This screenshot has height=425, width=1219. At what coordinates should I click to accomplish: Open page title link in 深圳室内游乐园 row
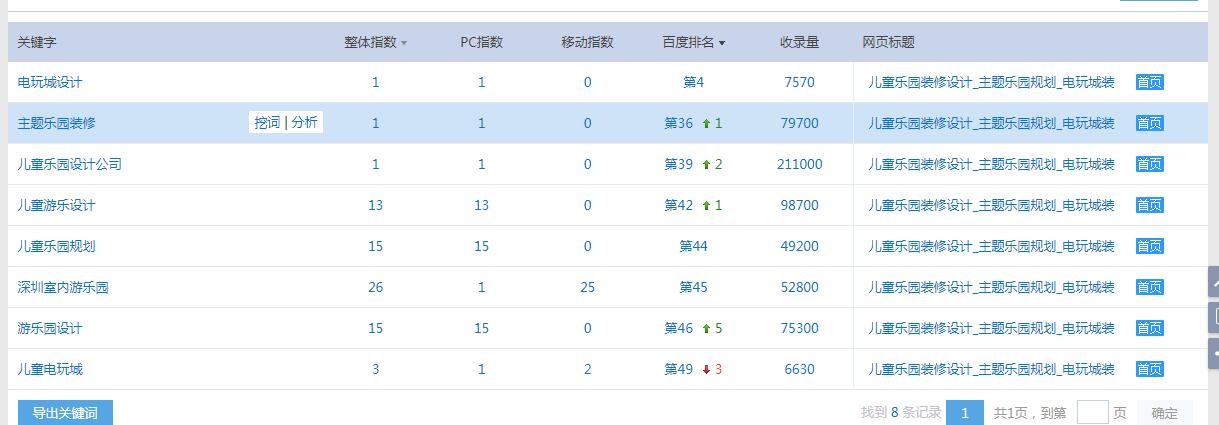[991, 287]
